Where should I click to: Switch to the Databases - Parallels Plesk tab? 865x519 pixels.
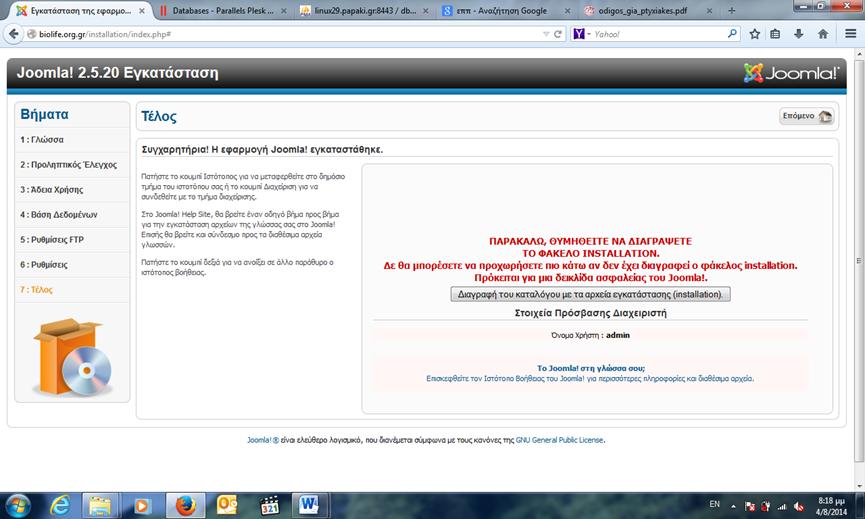coord(223,10)
